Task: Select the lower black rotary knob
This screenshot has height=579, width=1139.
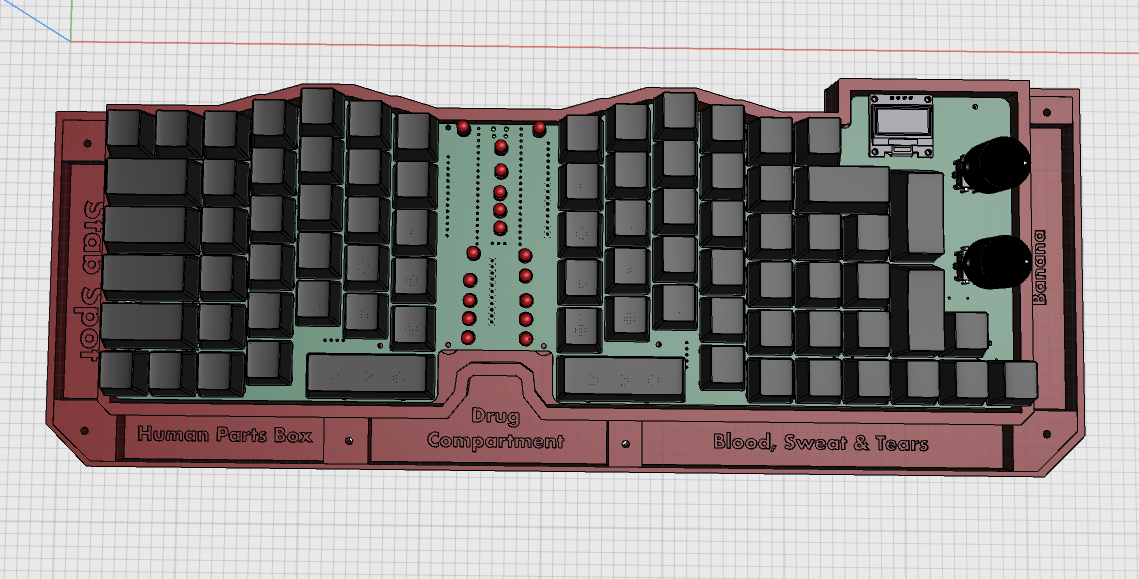Action: [996, 262]
